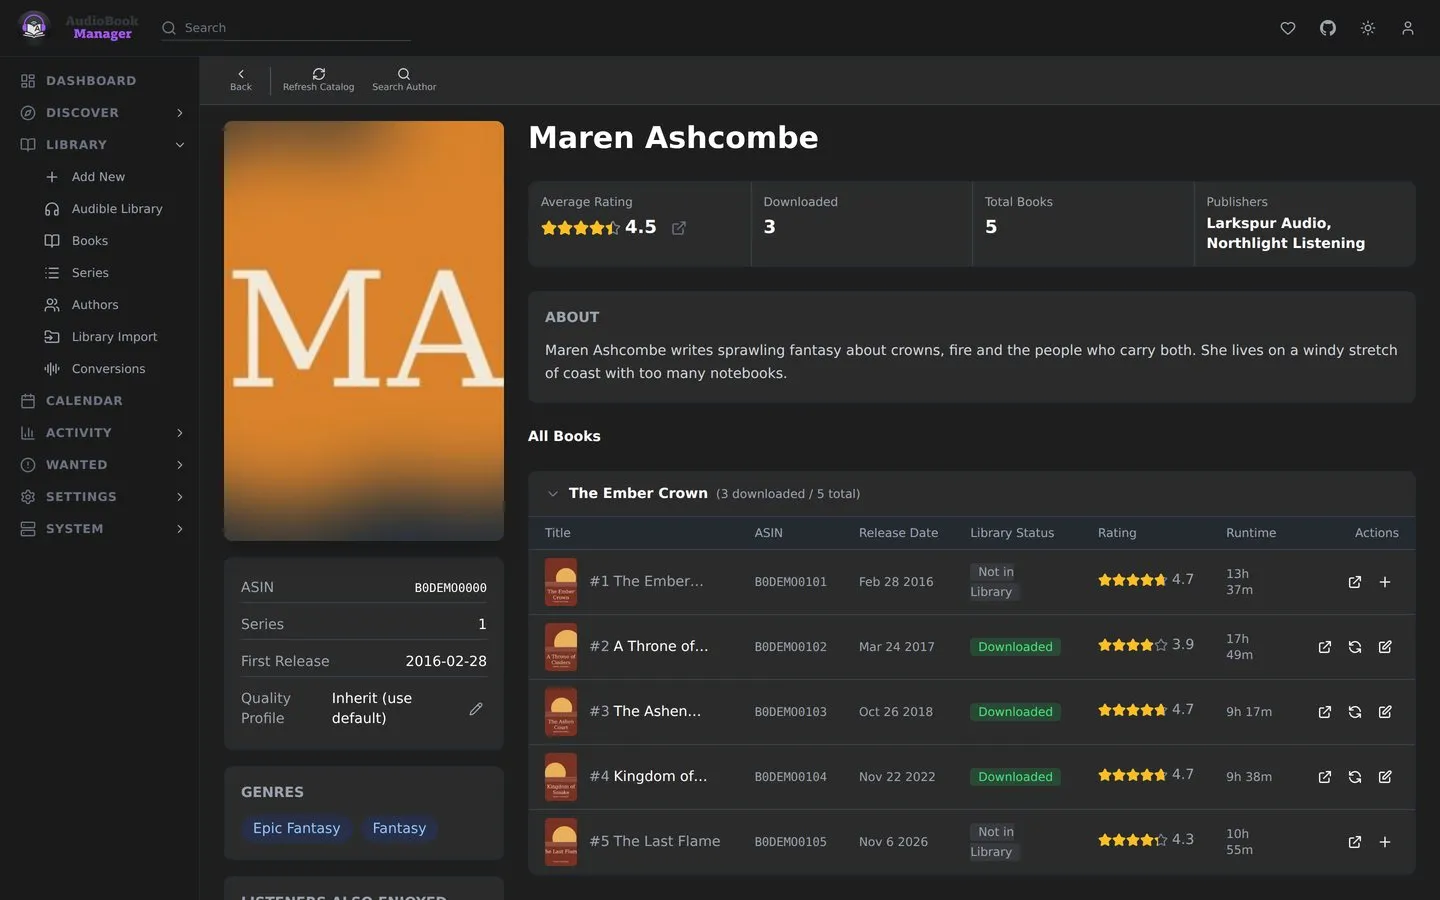Screen dimensions: 1440x900
Task: Refresh book #4 Kingdom of
Action: pyautogui.click(x=1355, y=777)
